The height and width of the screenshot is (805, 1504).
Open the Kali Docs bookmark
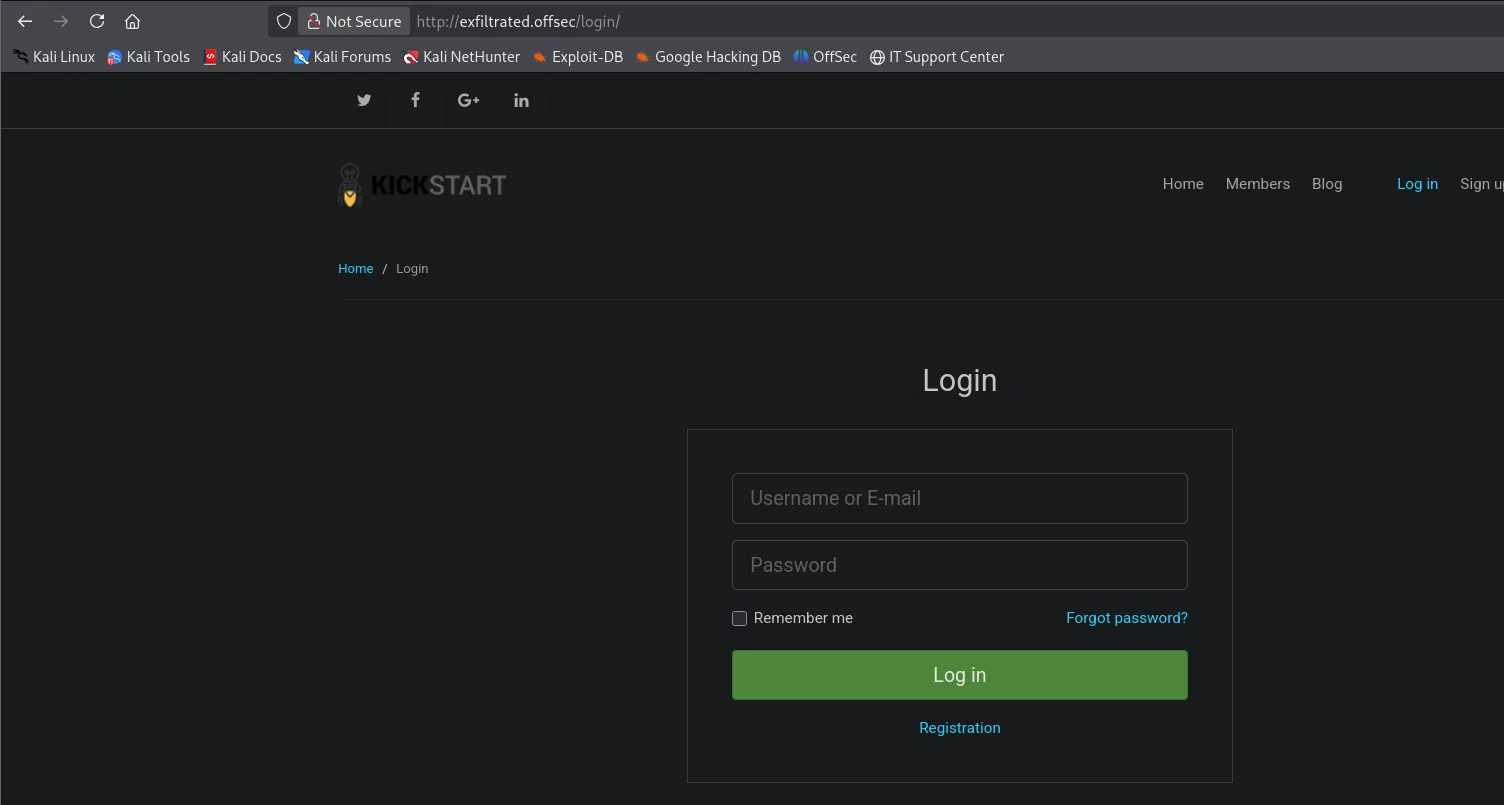pyautogui.click(x=242, y=57)
